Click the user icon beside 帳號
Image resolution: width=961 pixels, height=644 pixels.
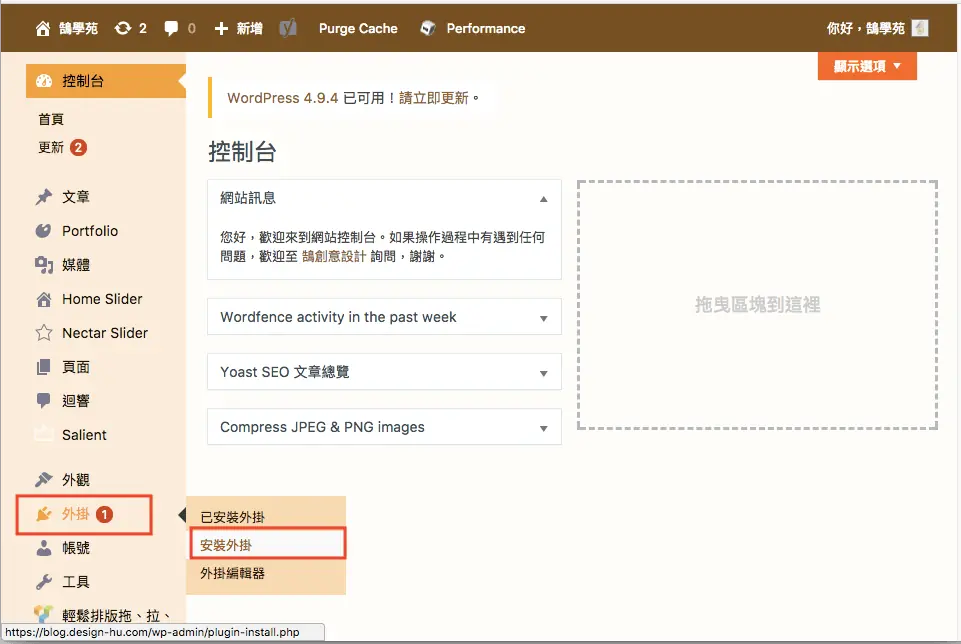(44, 548)
